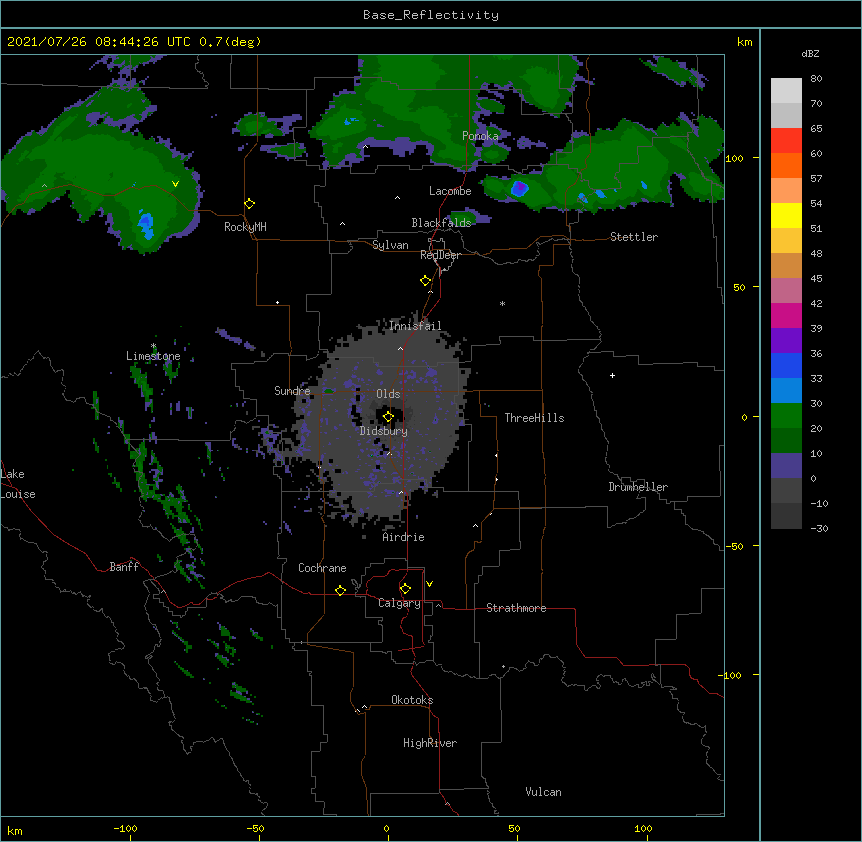
Task: Click the Blackfalds town label
Action: tap(441, 223)
